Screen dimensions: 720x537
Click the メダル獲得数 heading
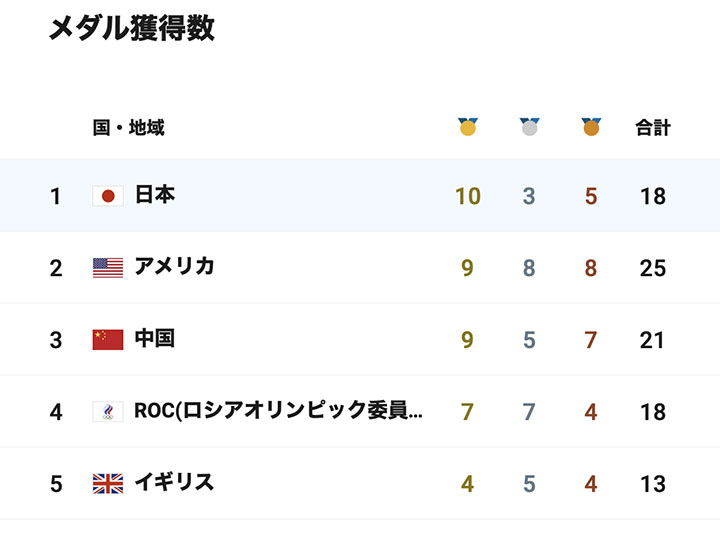tap(132, 28)
